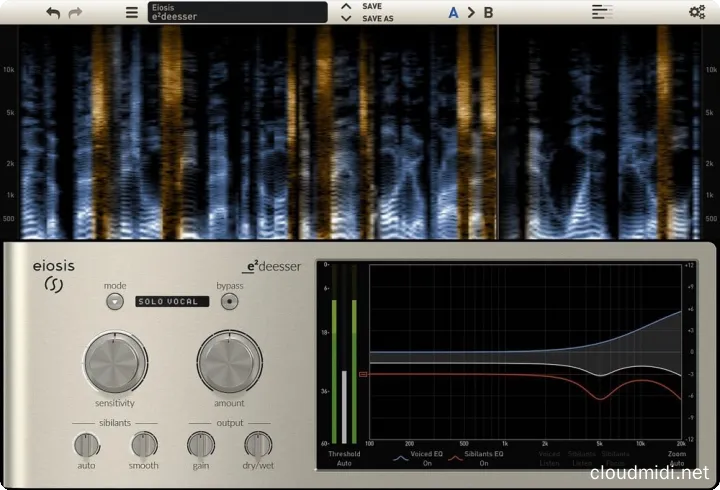The height and width of the screenshot is (490, 720).
Task: Click the SAVE preset button
Action: point(372,6)
